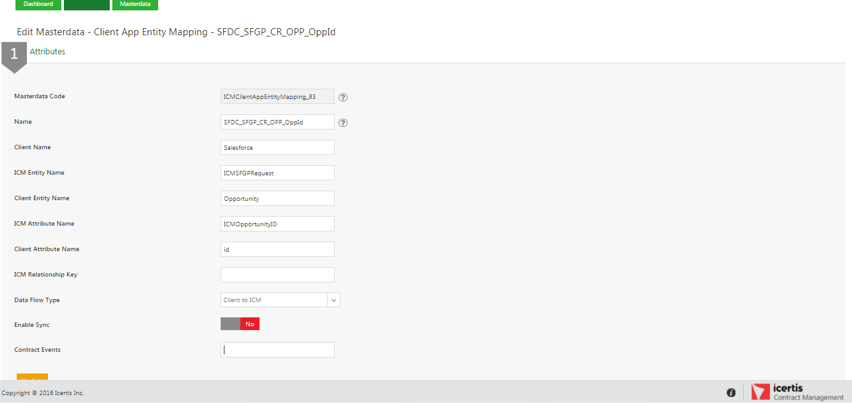This screenshot has width=852, height=403.
Task: Expand the Data Flow Type dropdown arrow
Action: coord(334,300)
